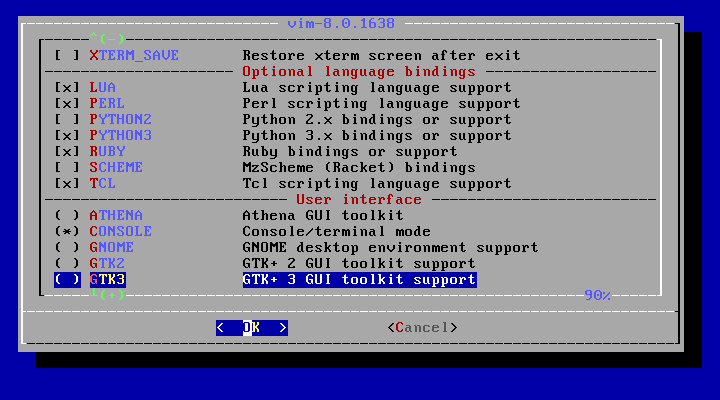
Task: Uncheck the RUBY bindings checkbox
Action: pyautogui.click(x=67, y=152)
